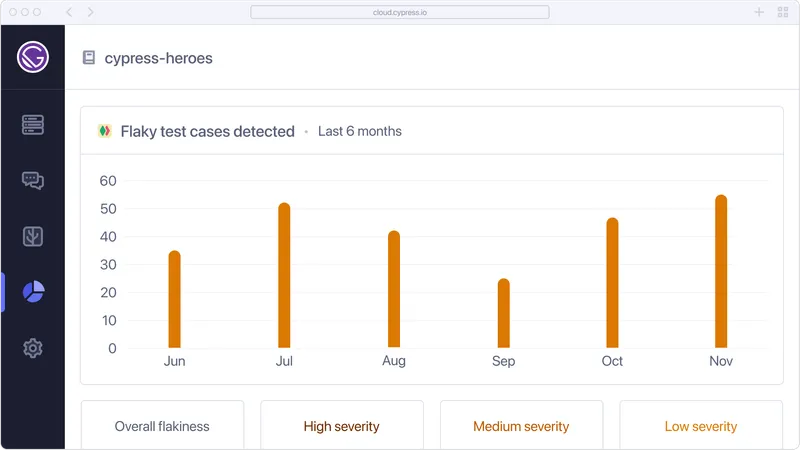Click the Jul bar in chart
The width and height of the screenshot is (800, 450).
[x=284, y=276]
